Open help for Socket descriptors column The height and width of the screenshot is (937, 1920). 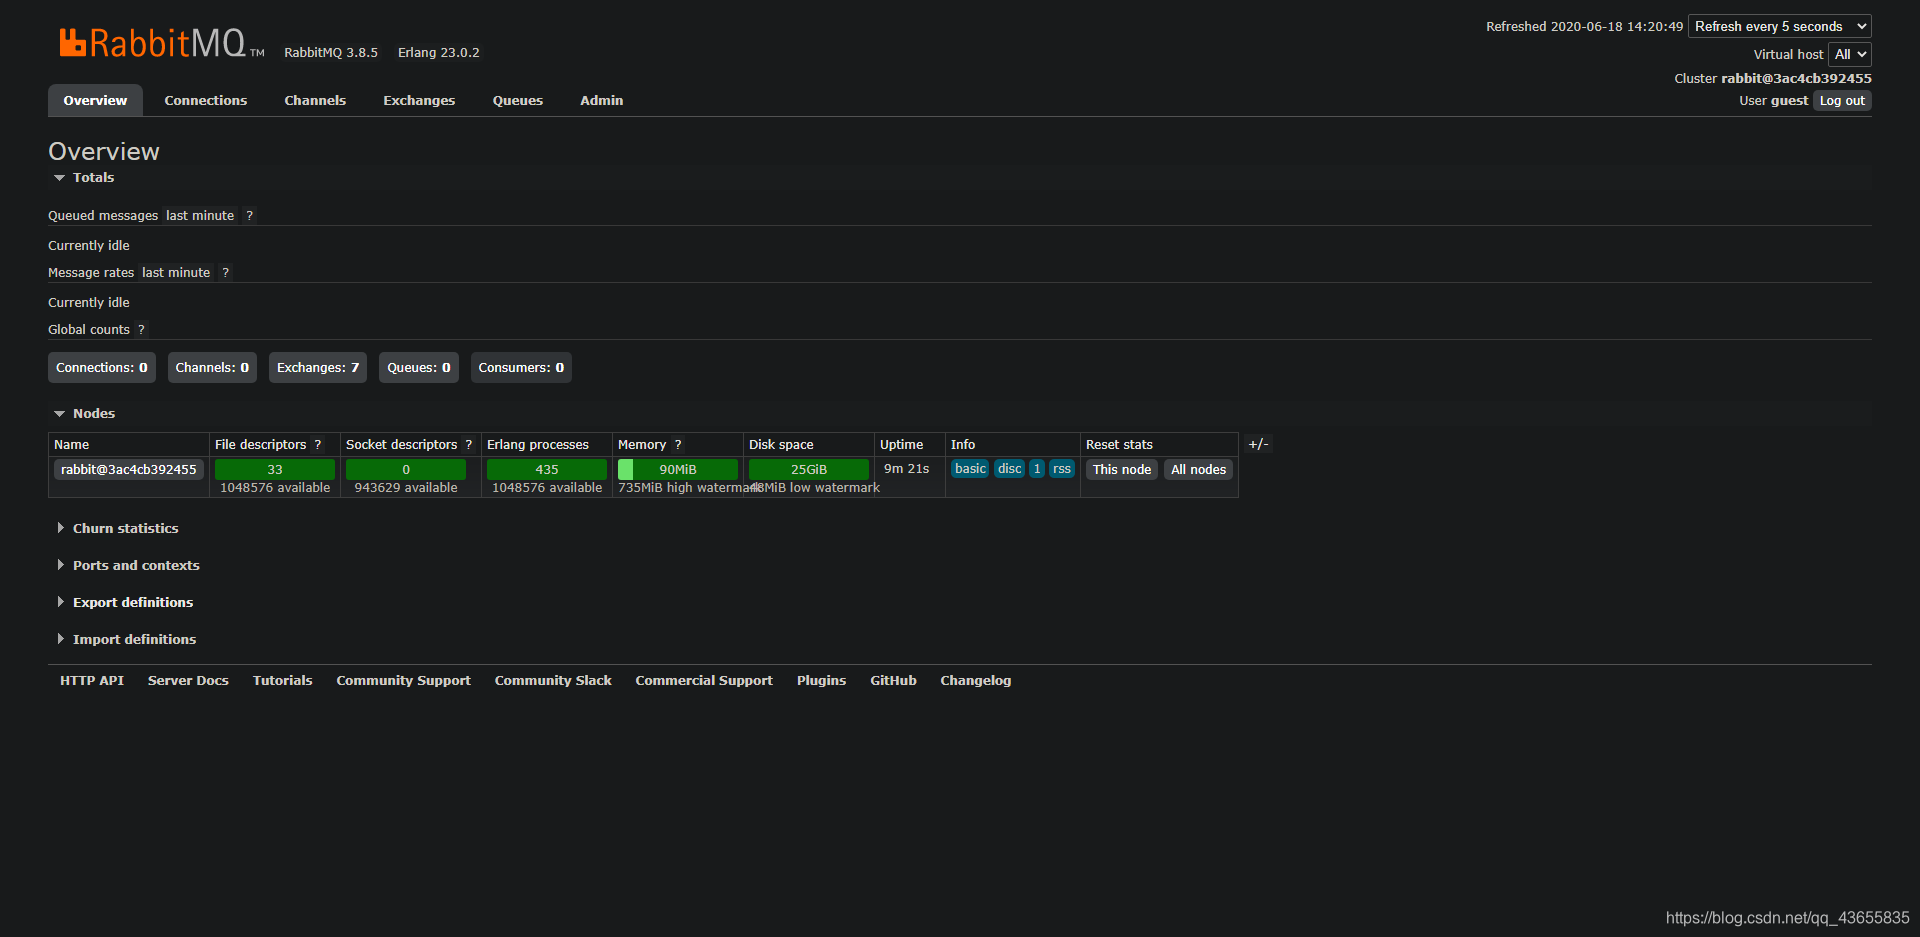[468, 444]
